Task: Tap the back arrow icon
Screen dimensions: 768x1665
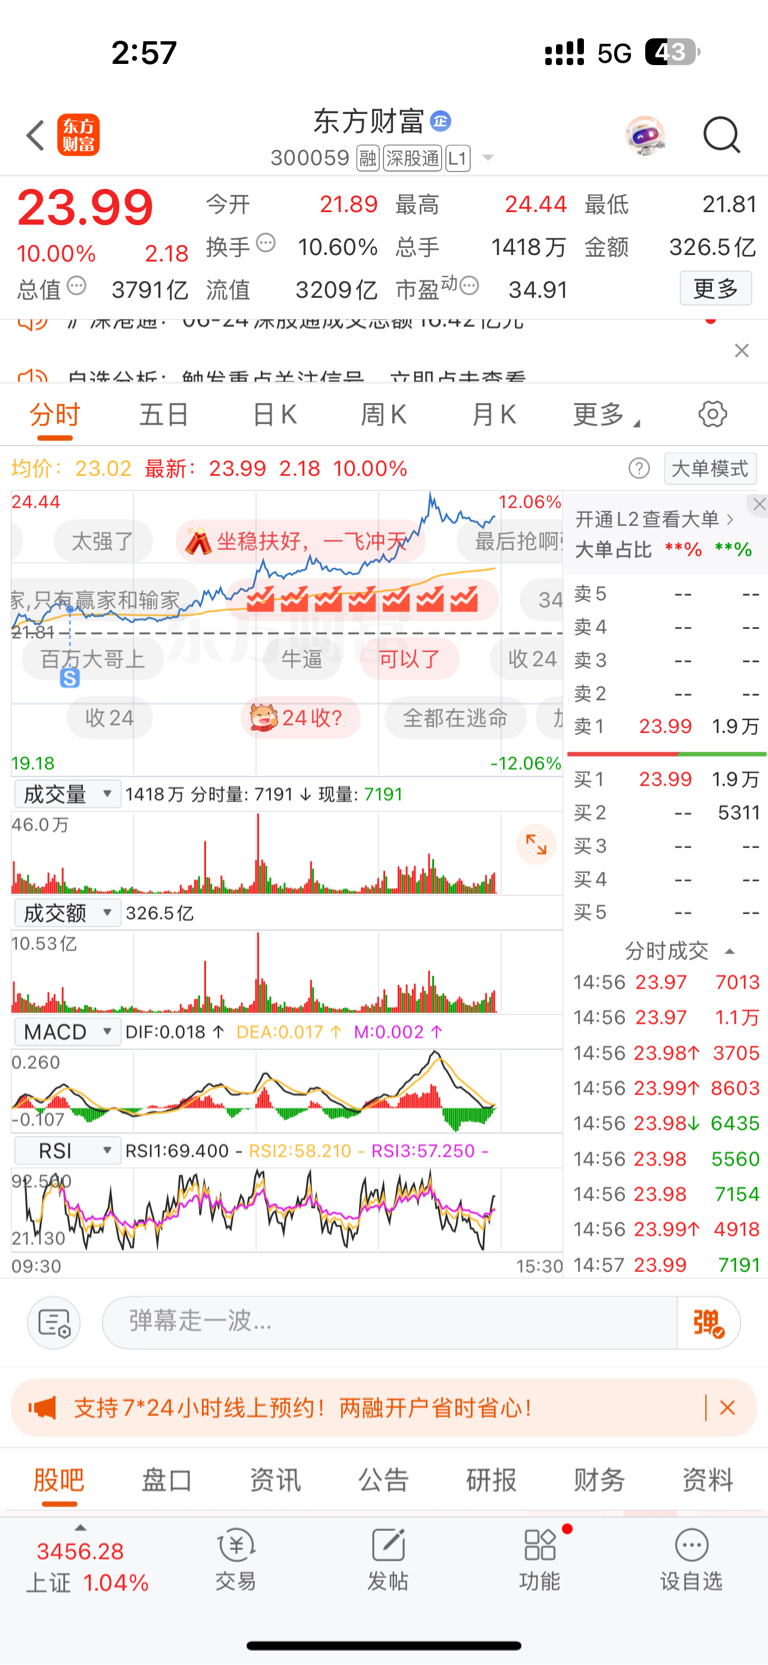Action: 36,135
